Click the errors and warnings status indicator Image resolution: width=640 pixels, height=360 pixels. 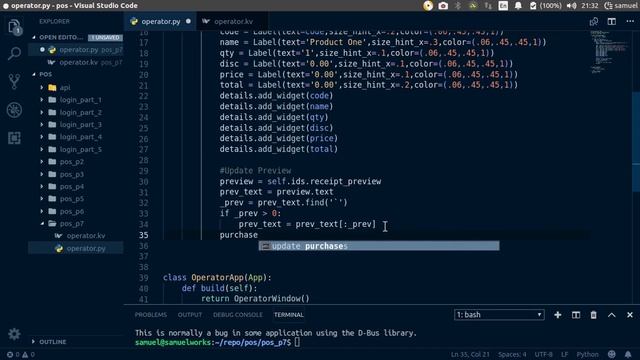pyautogui.click(x=21, y=355)
